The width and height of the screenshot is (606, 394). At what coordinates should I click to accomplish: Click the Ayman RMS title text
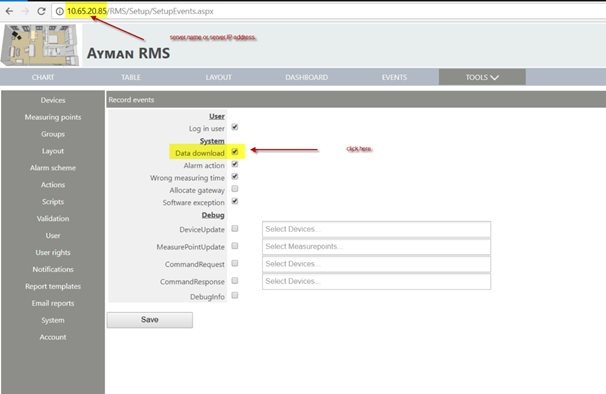[128, 53]
